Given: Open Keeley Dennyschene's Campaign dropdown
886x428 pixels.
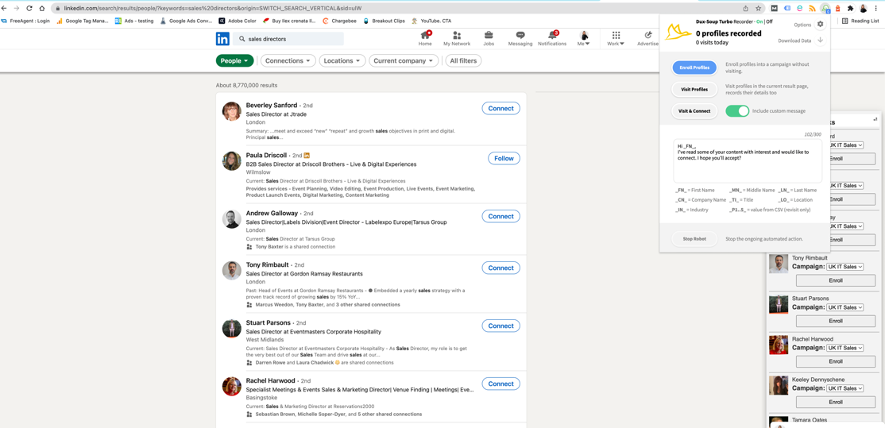Looking at the screenshot, I should pyautogui.click(x=844, y=388).
